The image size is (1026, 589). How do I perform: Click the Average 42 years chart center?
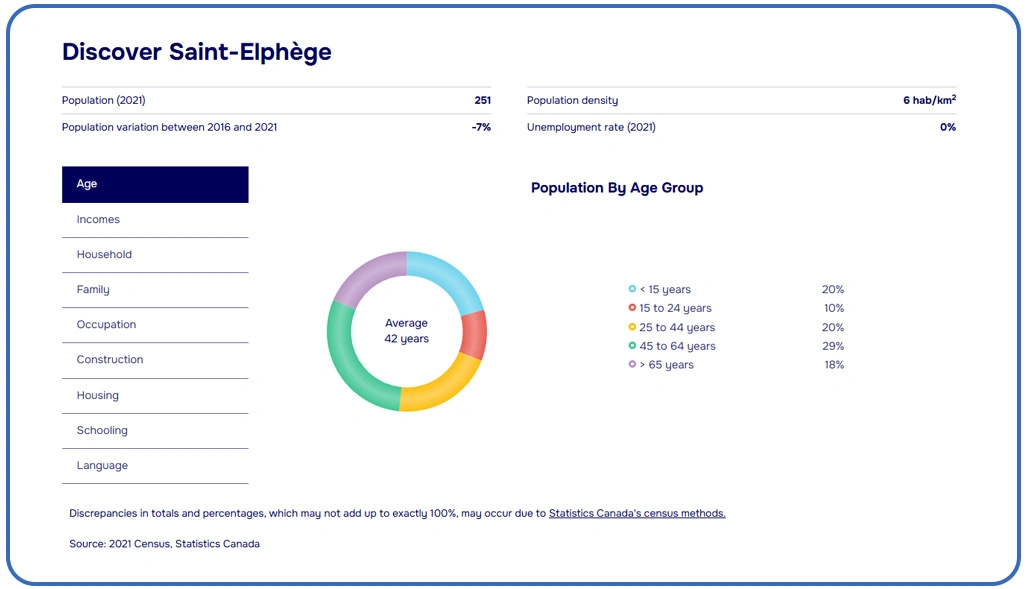(406, 332)
